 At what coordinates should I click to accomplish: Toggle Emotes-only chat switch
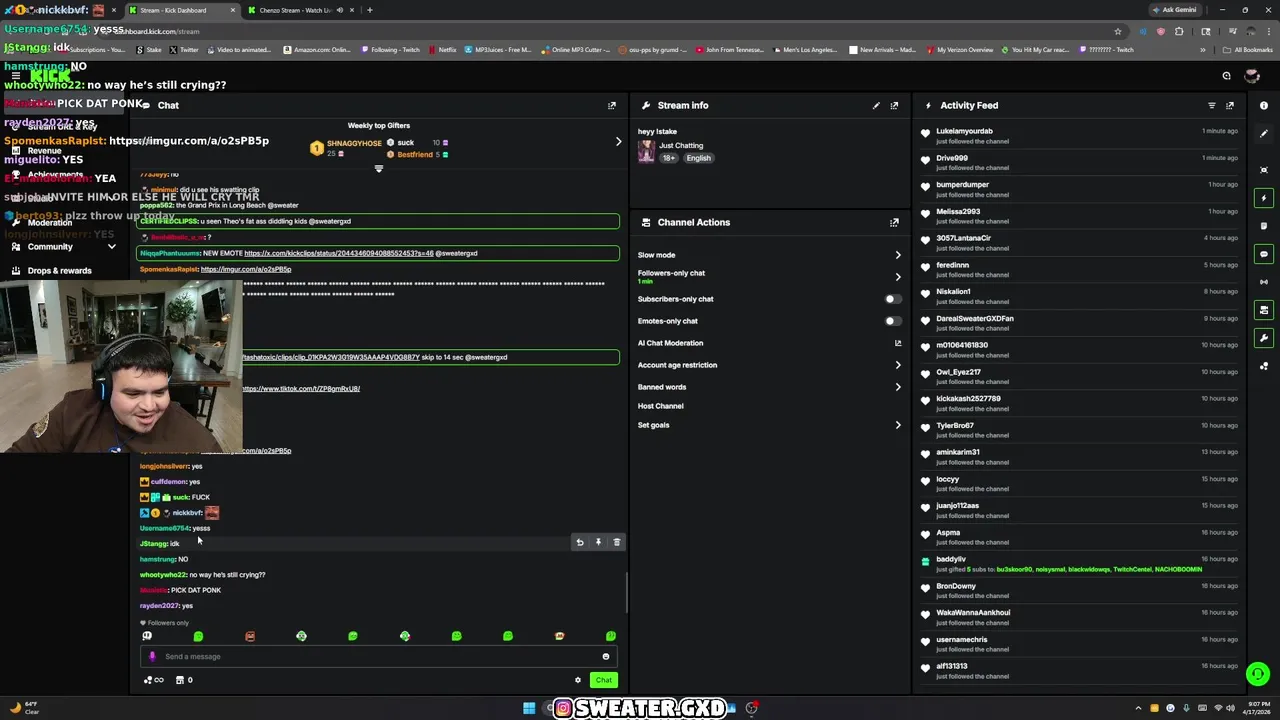click(893, 321)
